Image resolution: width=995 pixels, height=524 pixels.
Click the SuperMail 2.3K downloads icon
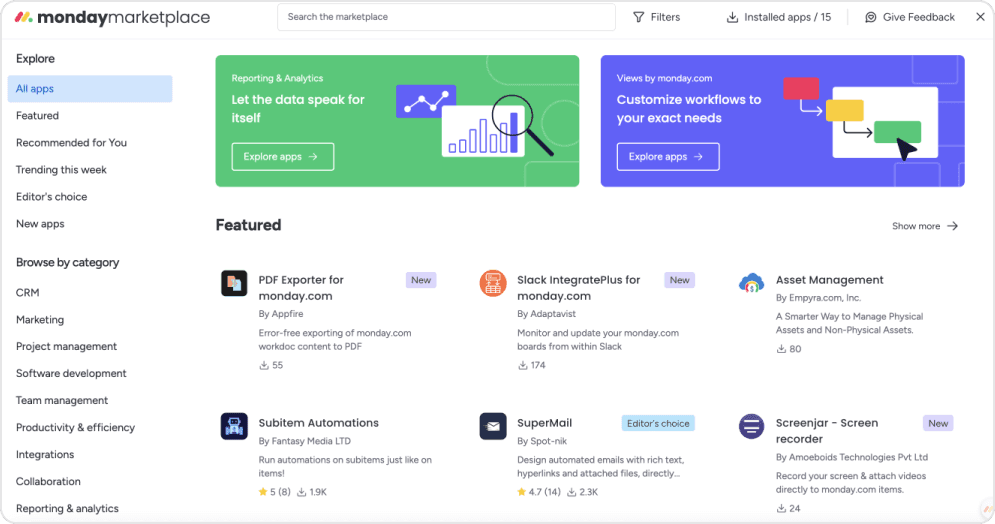[571, 492]
